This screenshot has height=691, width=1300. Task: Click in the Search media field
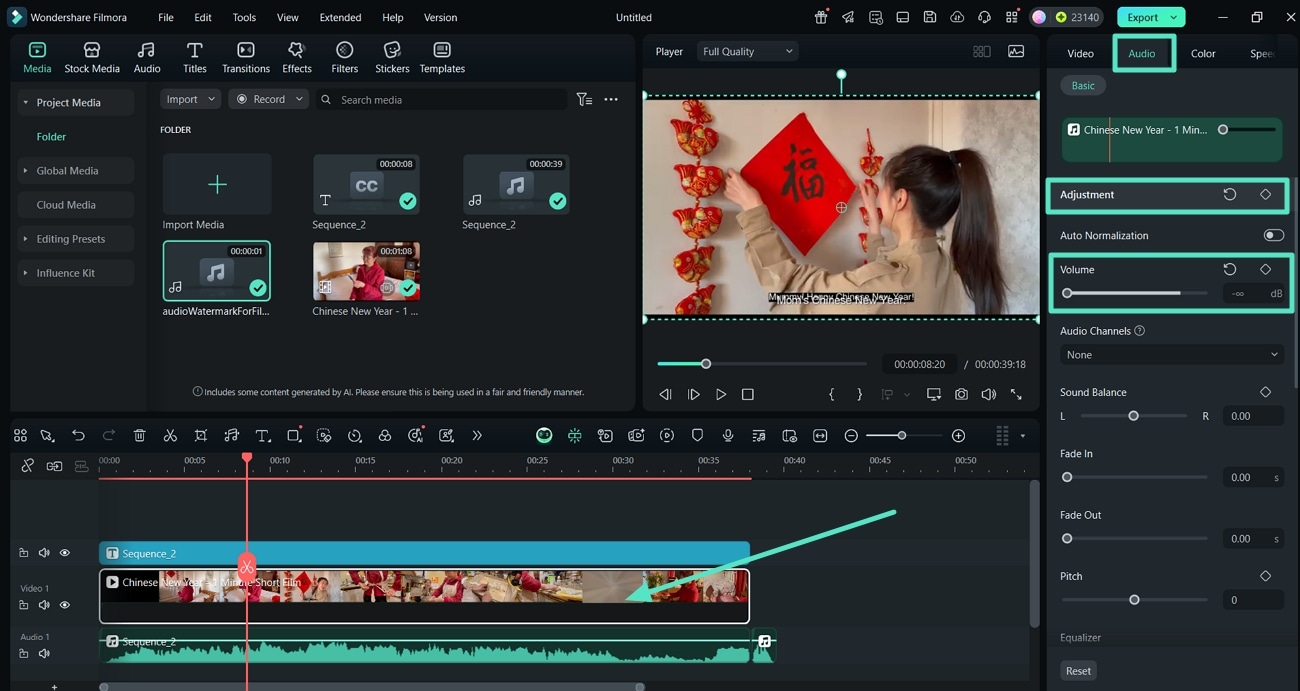pos(441,100)
